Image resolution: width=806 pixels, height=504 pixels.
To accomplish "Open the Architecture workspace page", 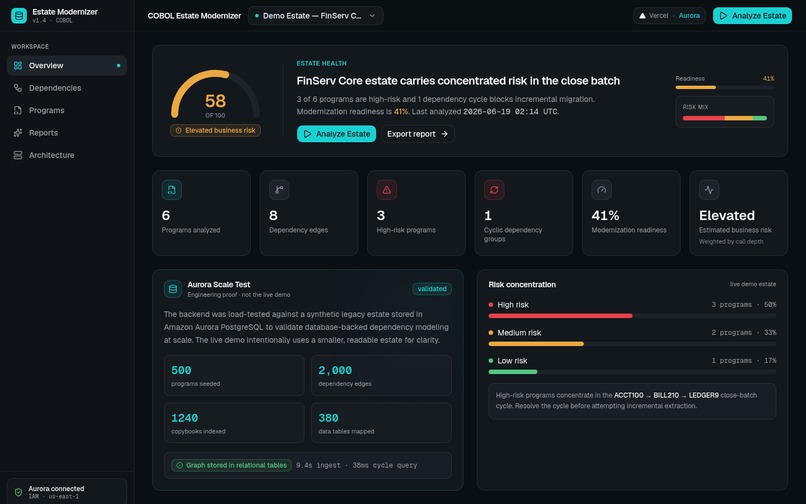I will pos(67,155).
